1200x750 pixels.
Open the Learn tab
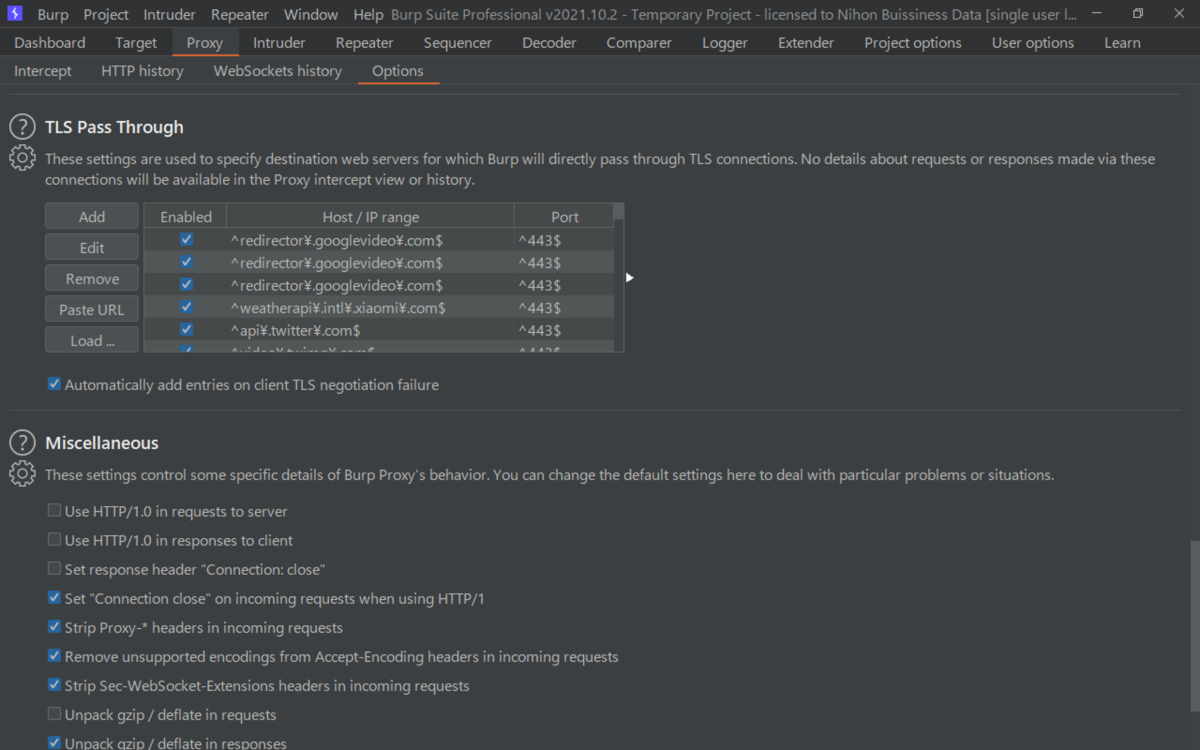click(1122, 43)
